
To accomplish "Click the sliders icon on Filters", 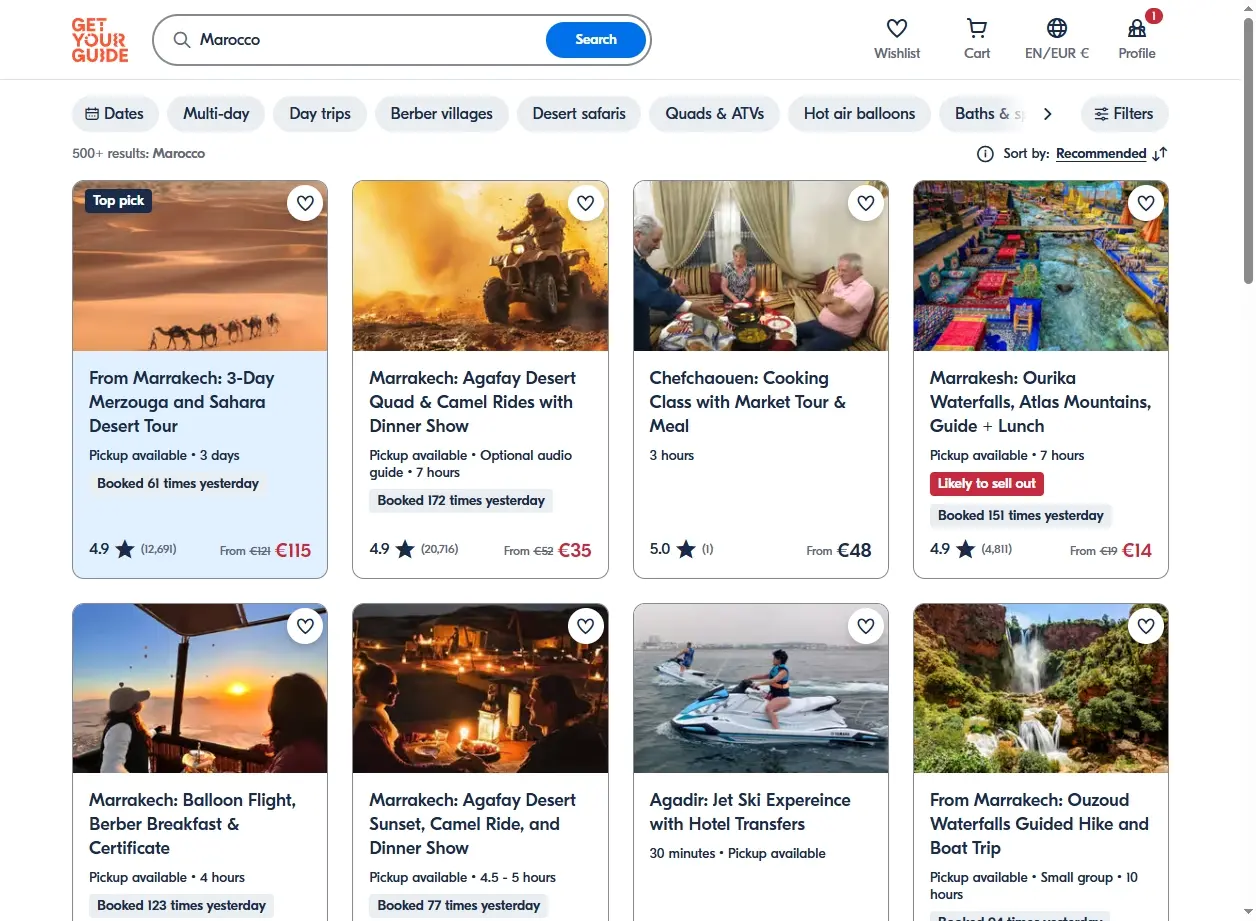I will tap(1101, 114).
